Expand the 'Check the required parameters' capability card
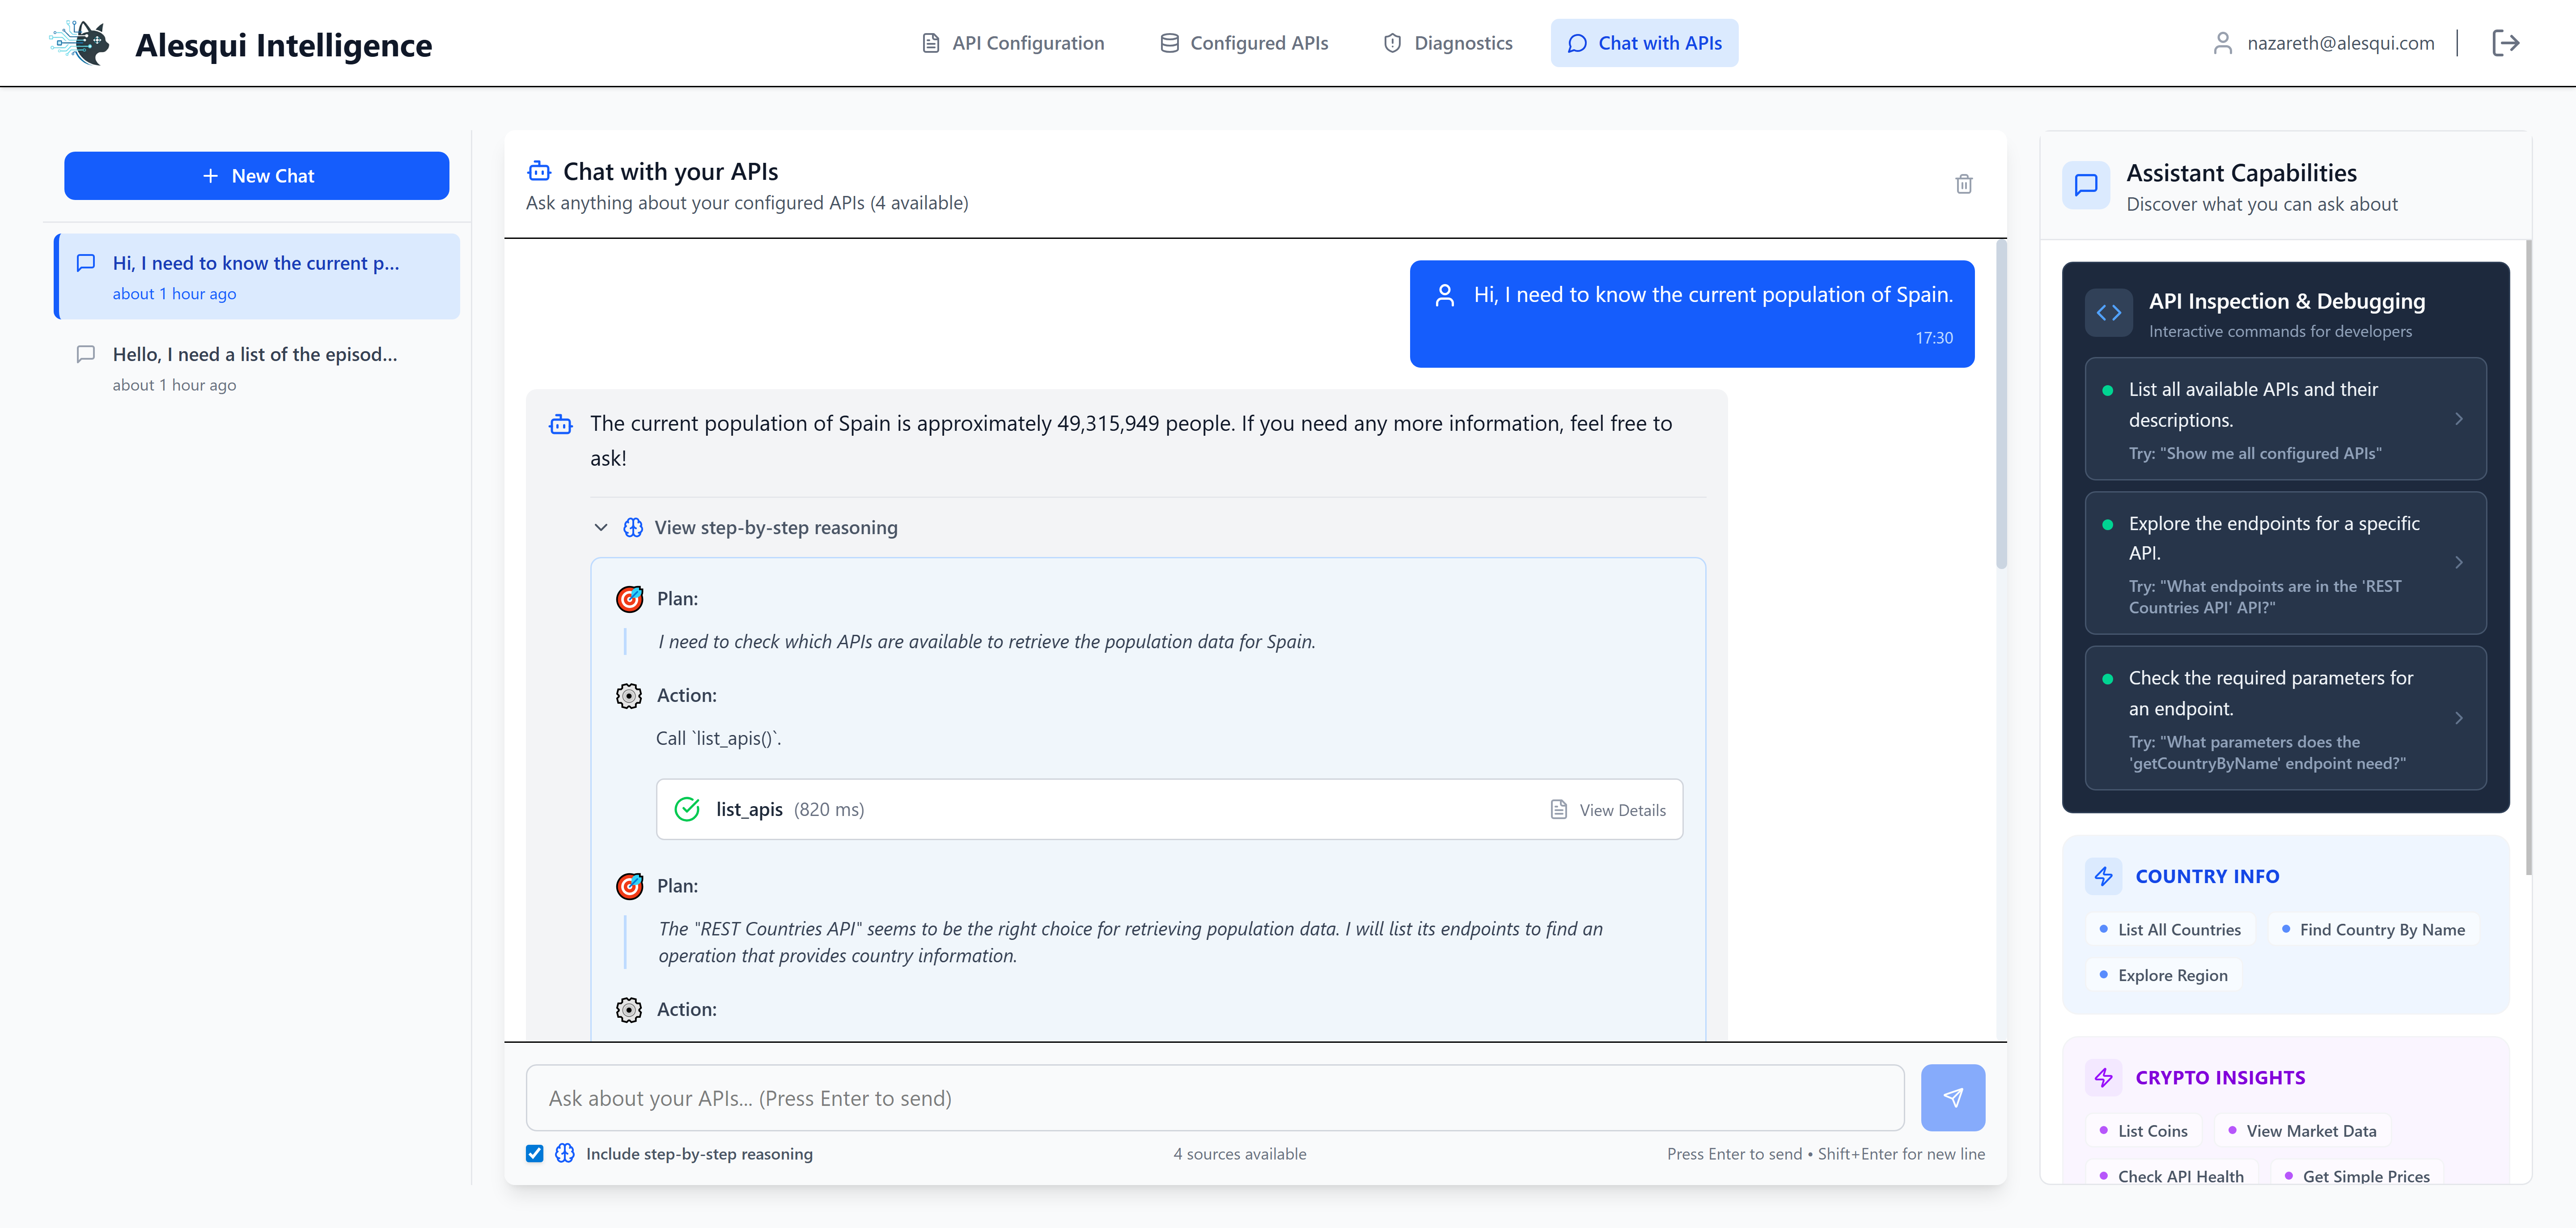Screen dimensions: 2576x1228 tap(2461, 719)
